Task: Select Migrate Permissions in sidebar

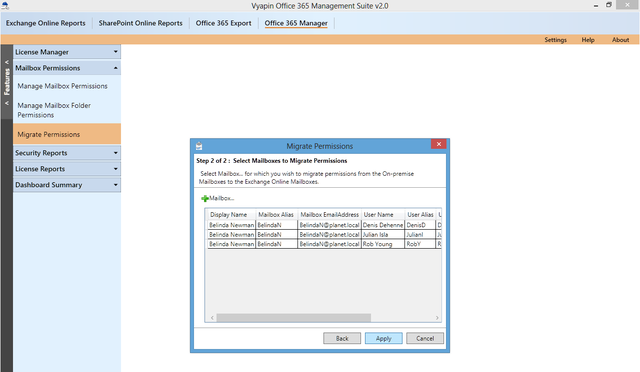Action: pyautogui.click(x=67, y=134)
